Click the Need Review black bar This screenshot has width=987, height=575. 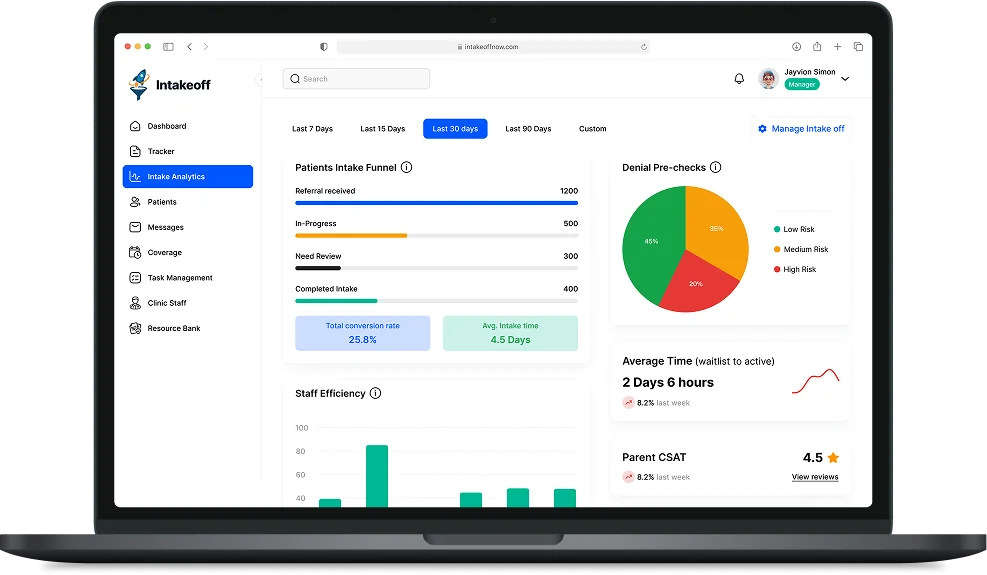318,268
